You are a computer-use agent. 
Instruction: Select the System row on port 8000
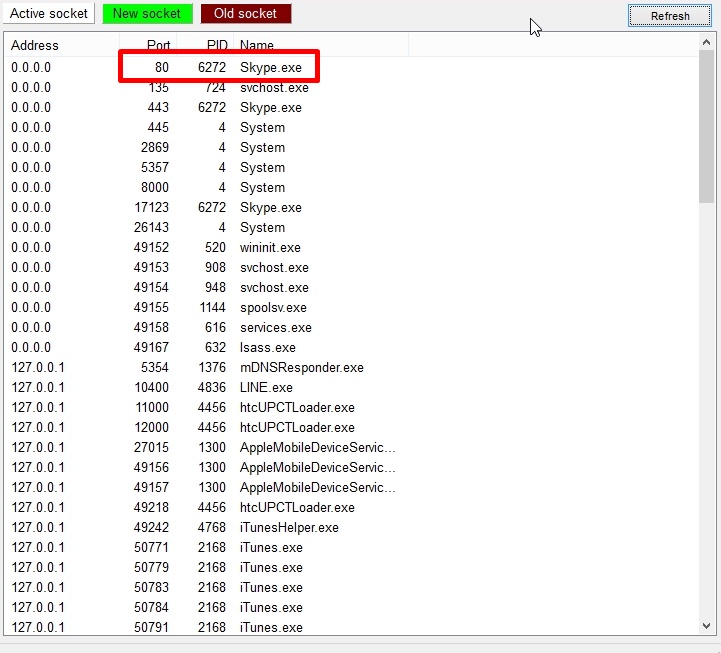point(351,187)
